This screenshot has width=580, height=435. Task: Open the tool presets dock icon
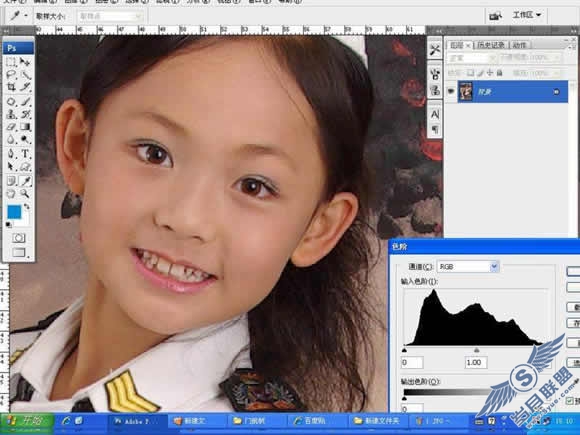[435, 50]
